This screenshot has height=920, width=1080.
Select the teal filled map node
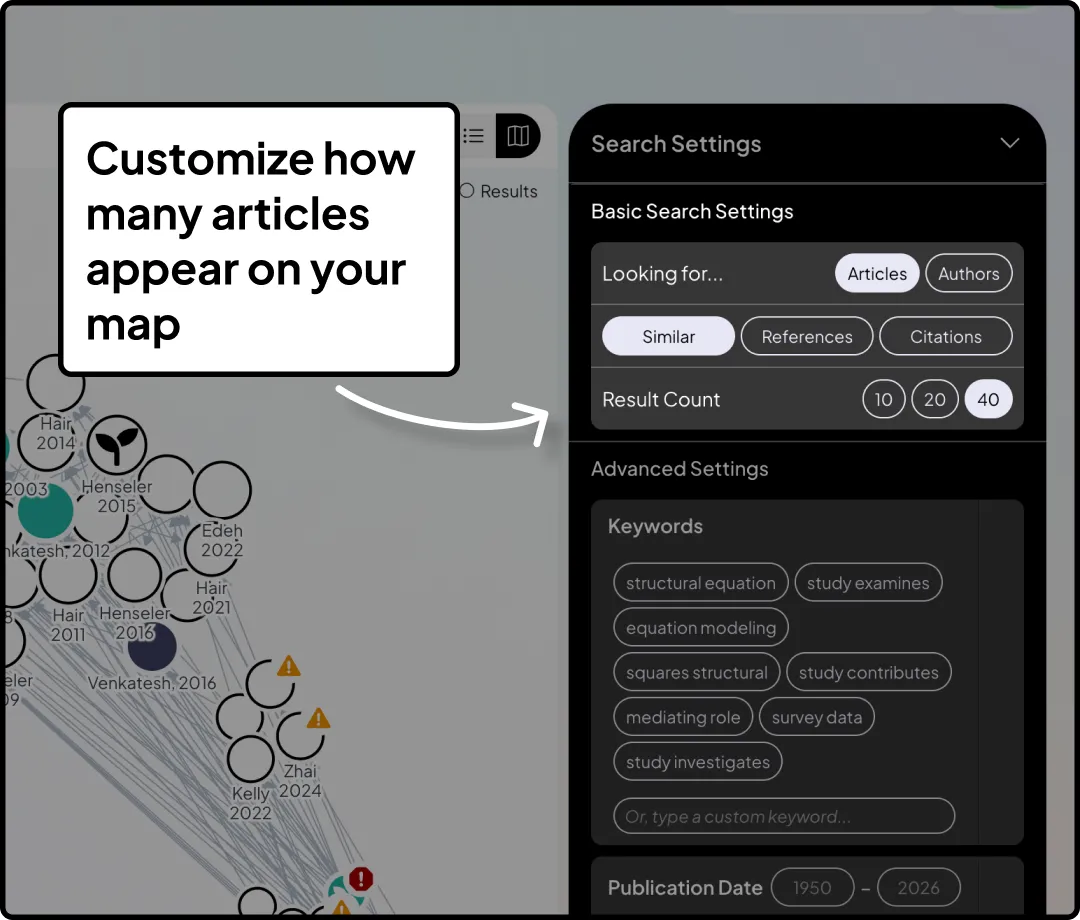45,510
